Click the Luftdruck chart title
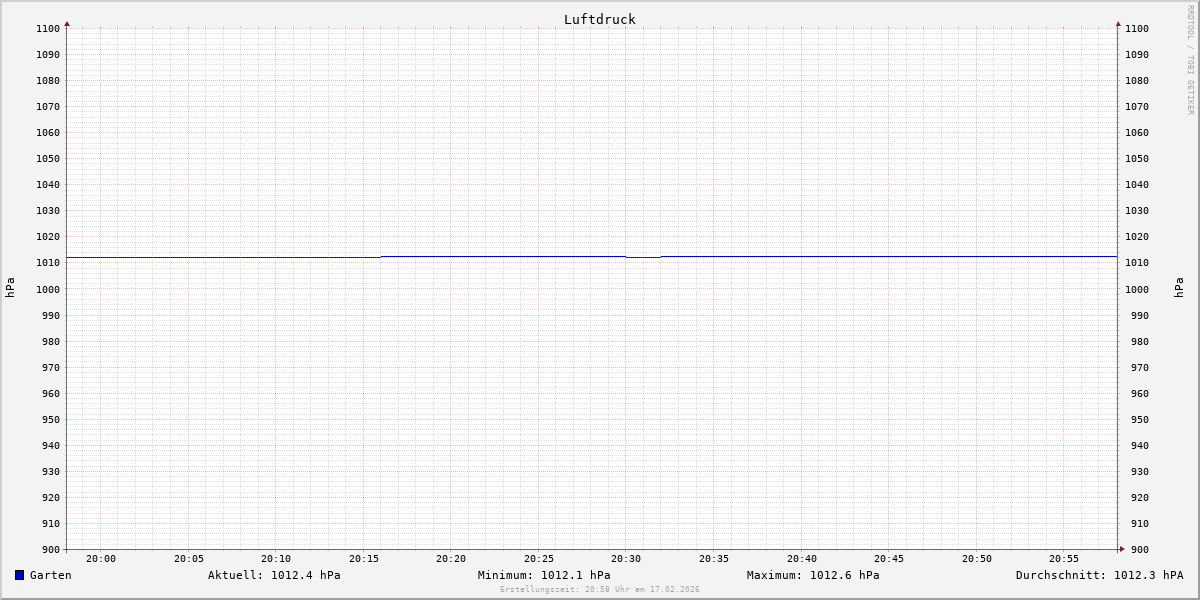1200x600 pixels. (x=599, y=19)
